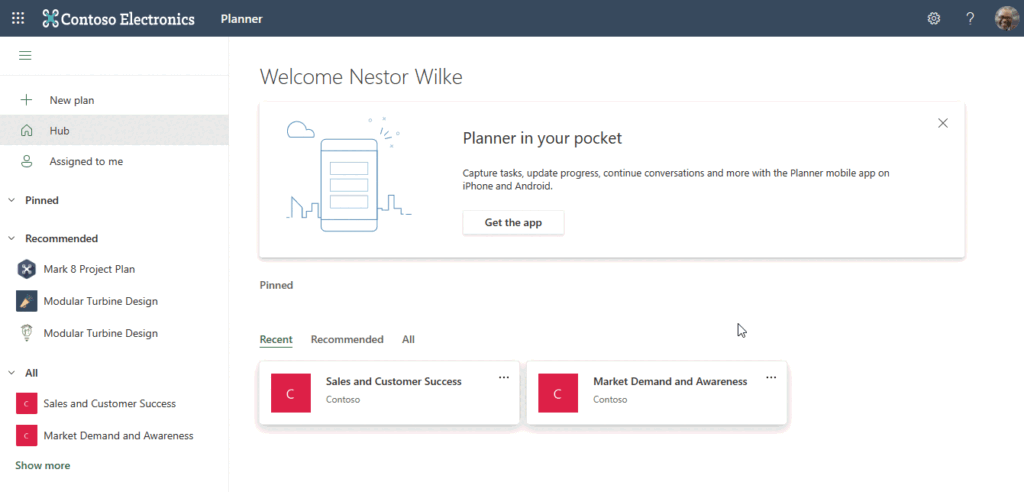Switch to the Recommended tab
1024x492 pixels.
point(347,340)
